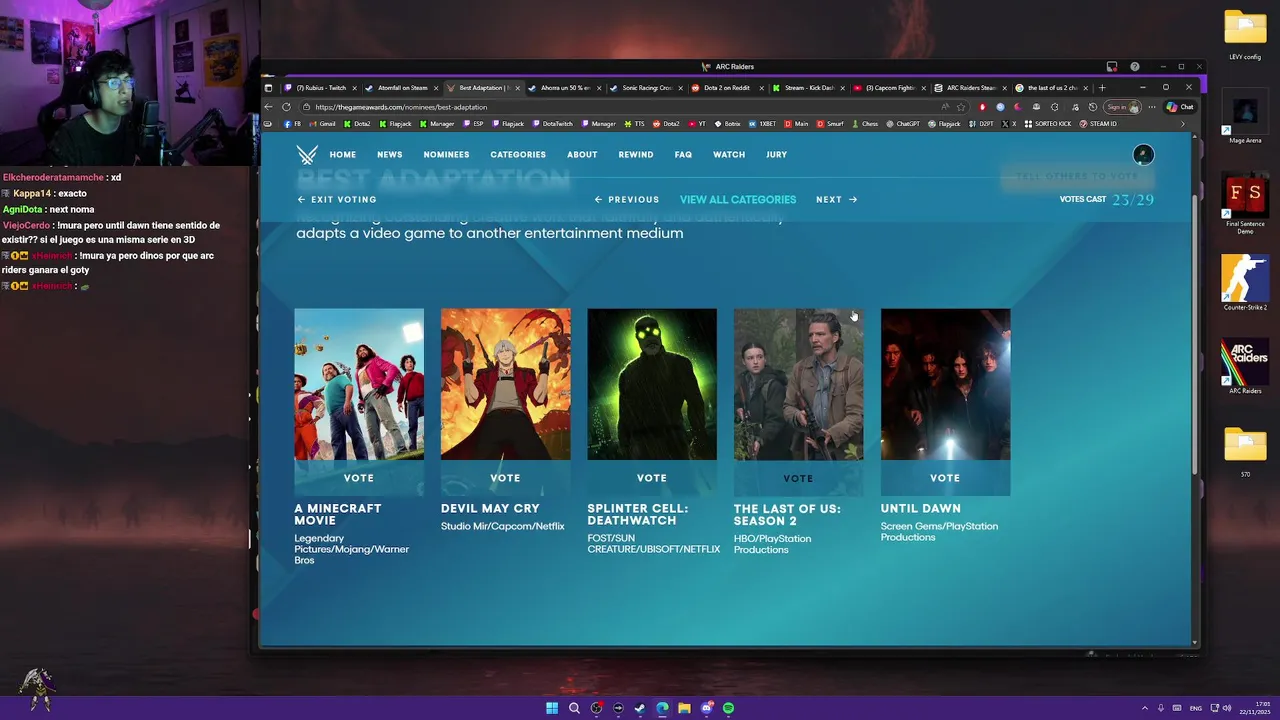Viewport: 1280px width, 720px height.
Task: Expand bookmarks bar overflow chevron
Action: 1183,124
